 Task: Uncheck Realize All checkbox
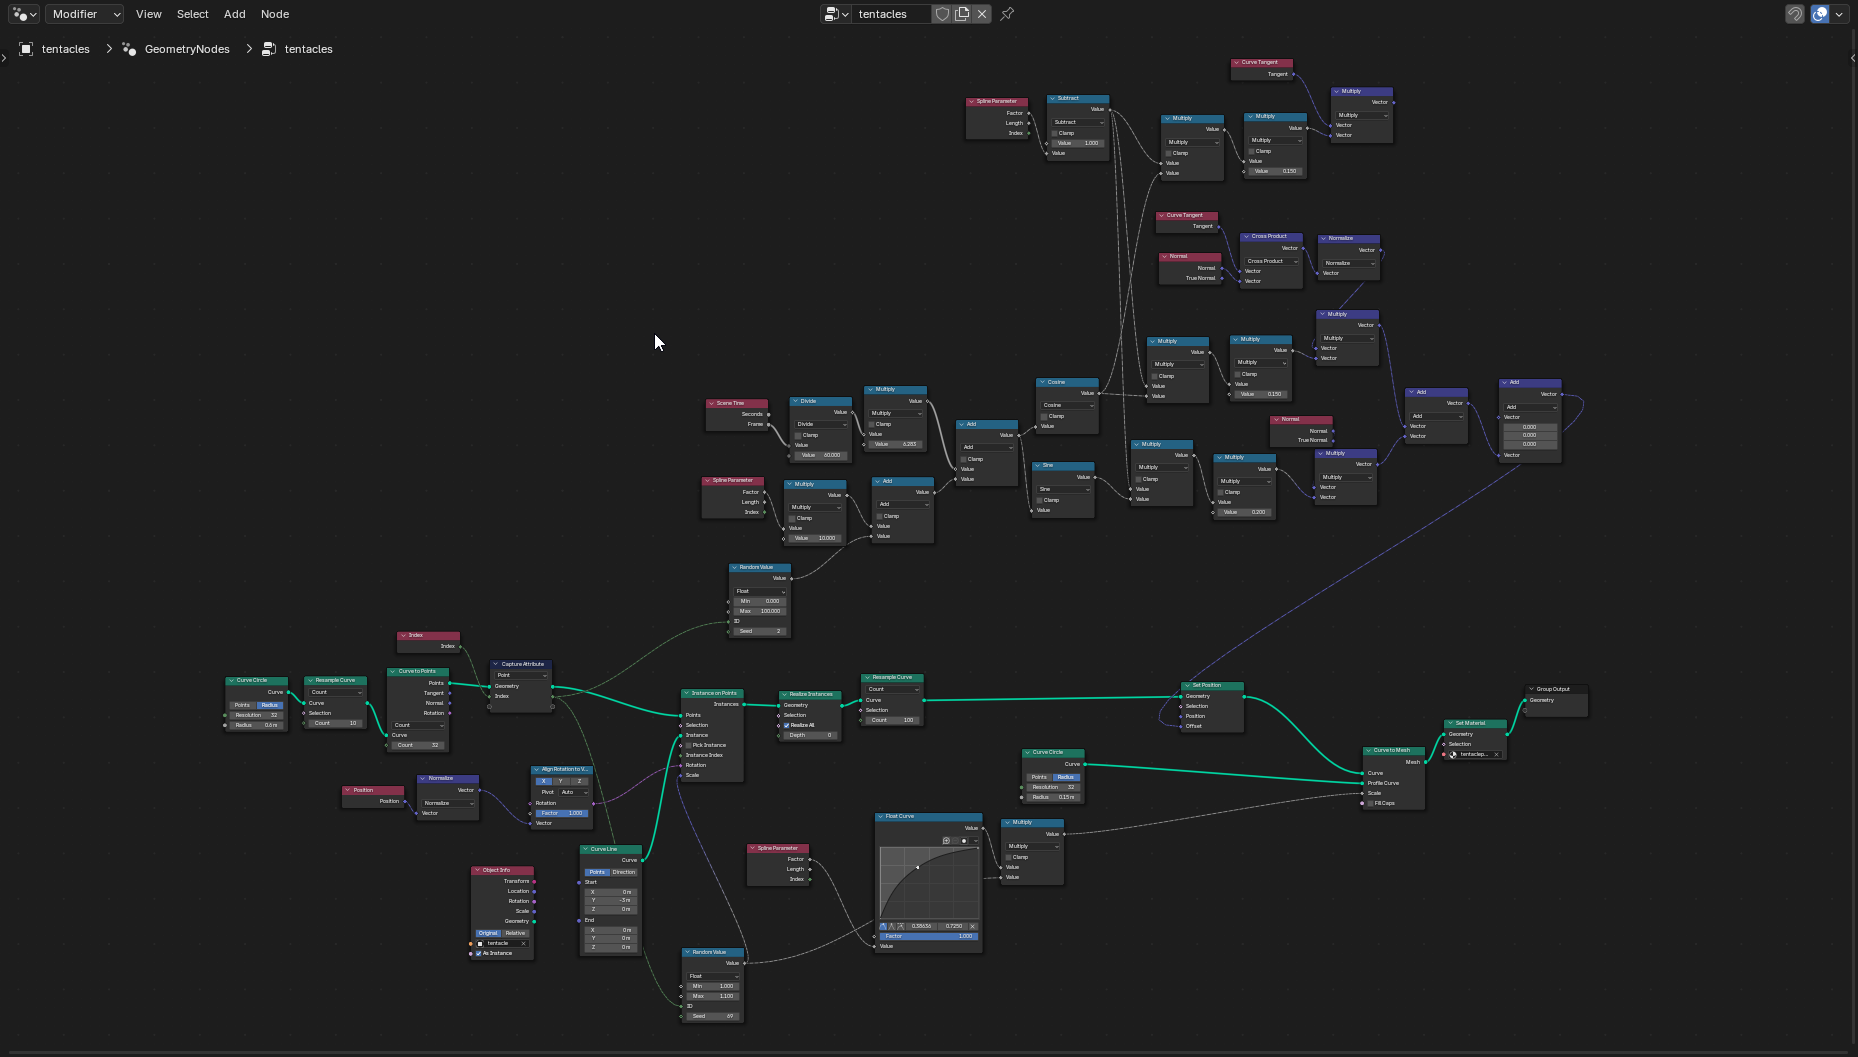tap(787, 725)
